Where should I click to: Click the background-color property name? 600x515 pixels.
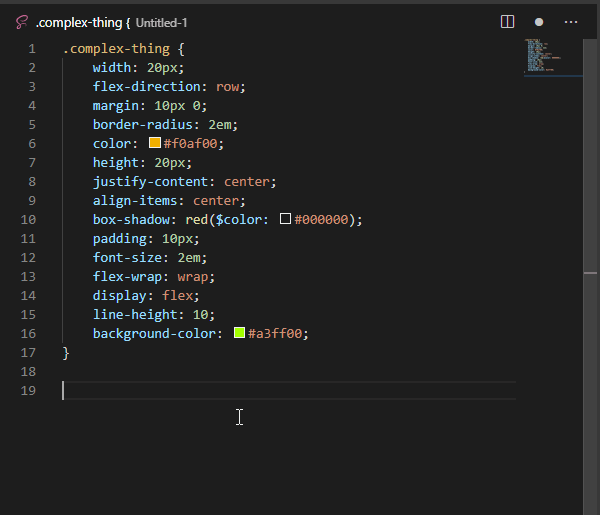click(x=154, y=334)
